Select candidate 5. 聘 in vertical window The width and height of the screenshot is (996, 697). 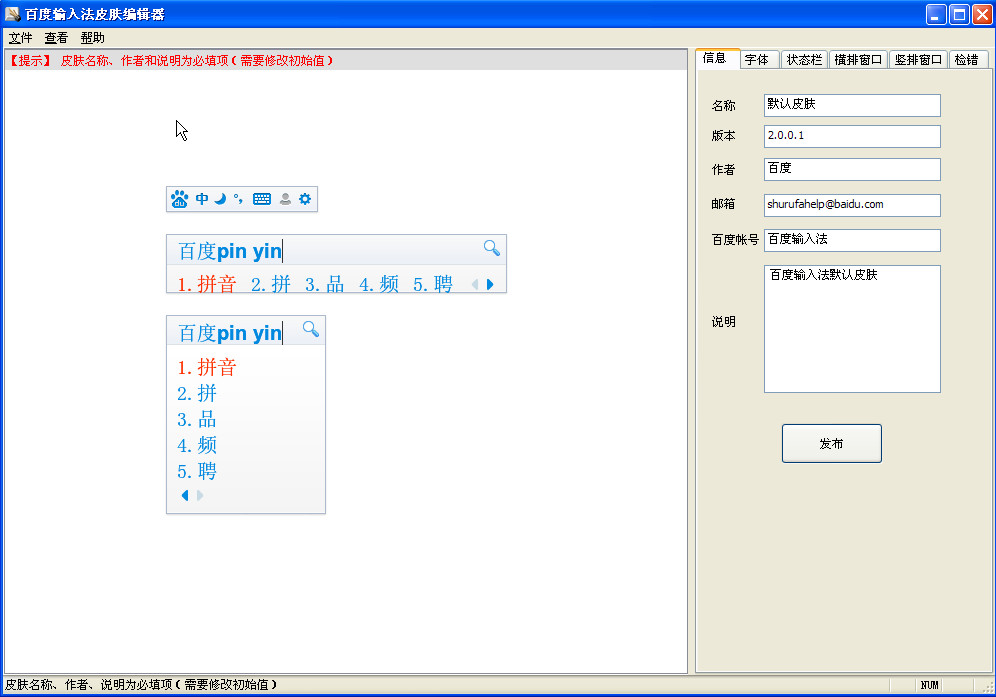click(x=197, y=471)
